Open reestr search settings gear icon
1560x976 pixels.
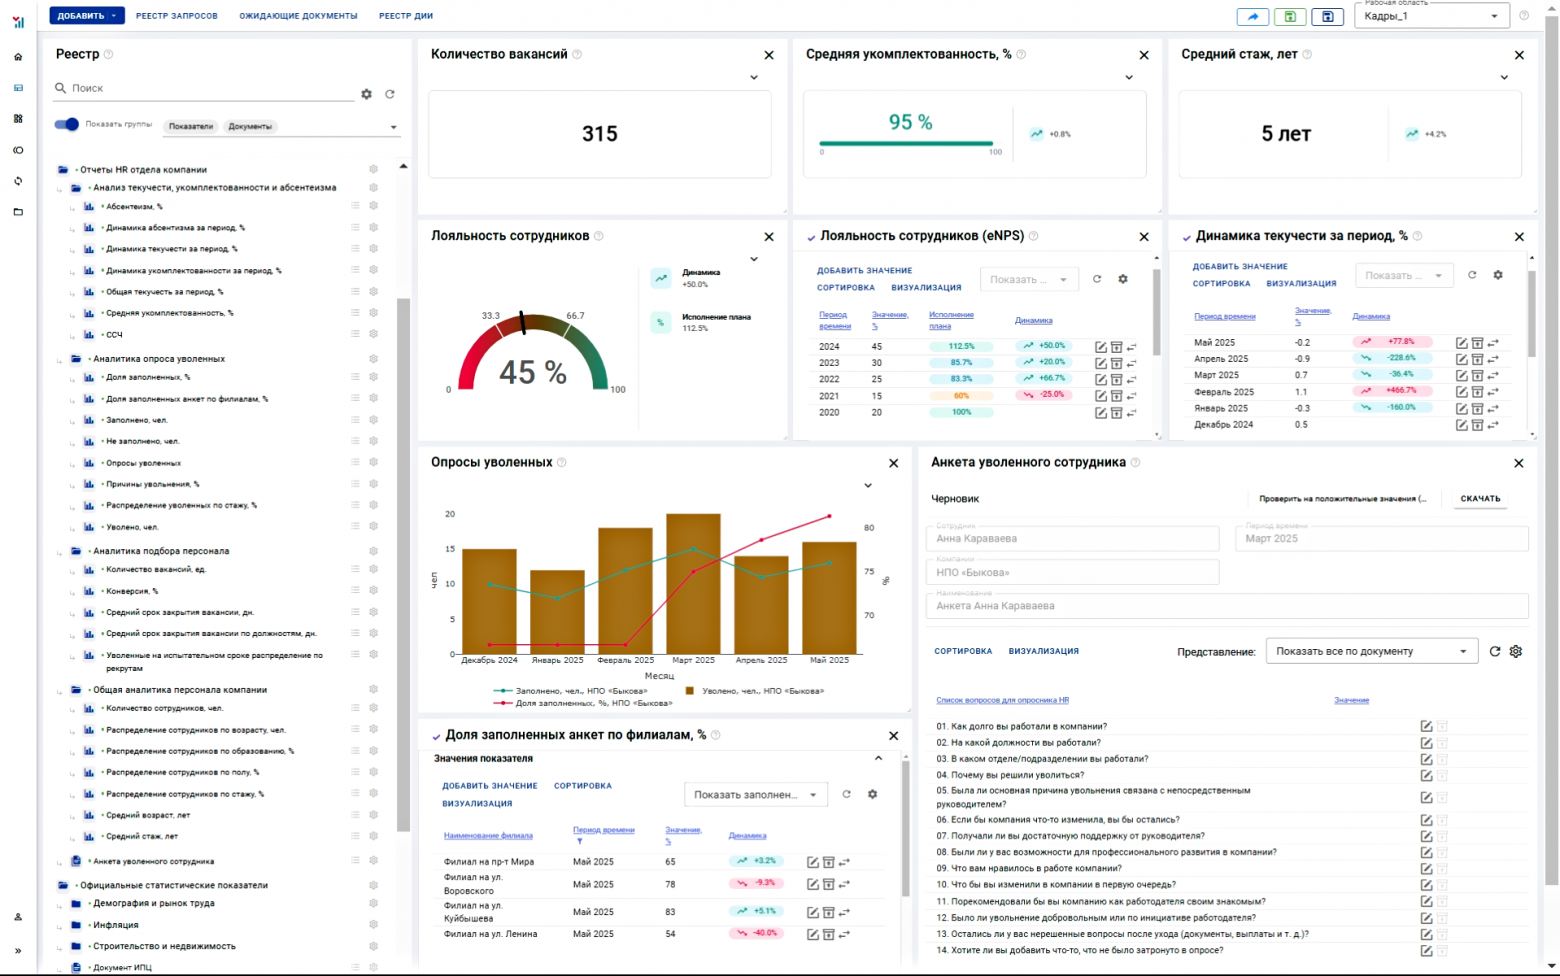(x=366, y=93)
